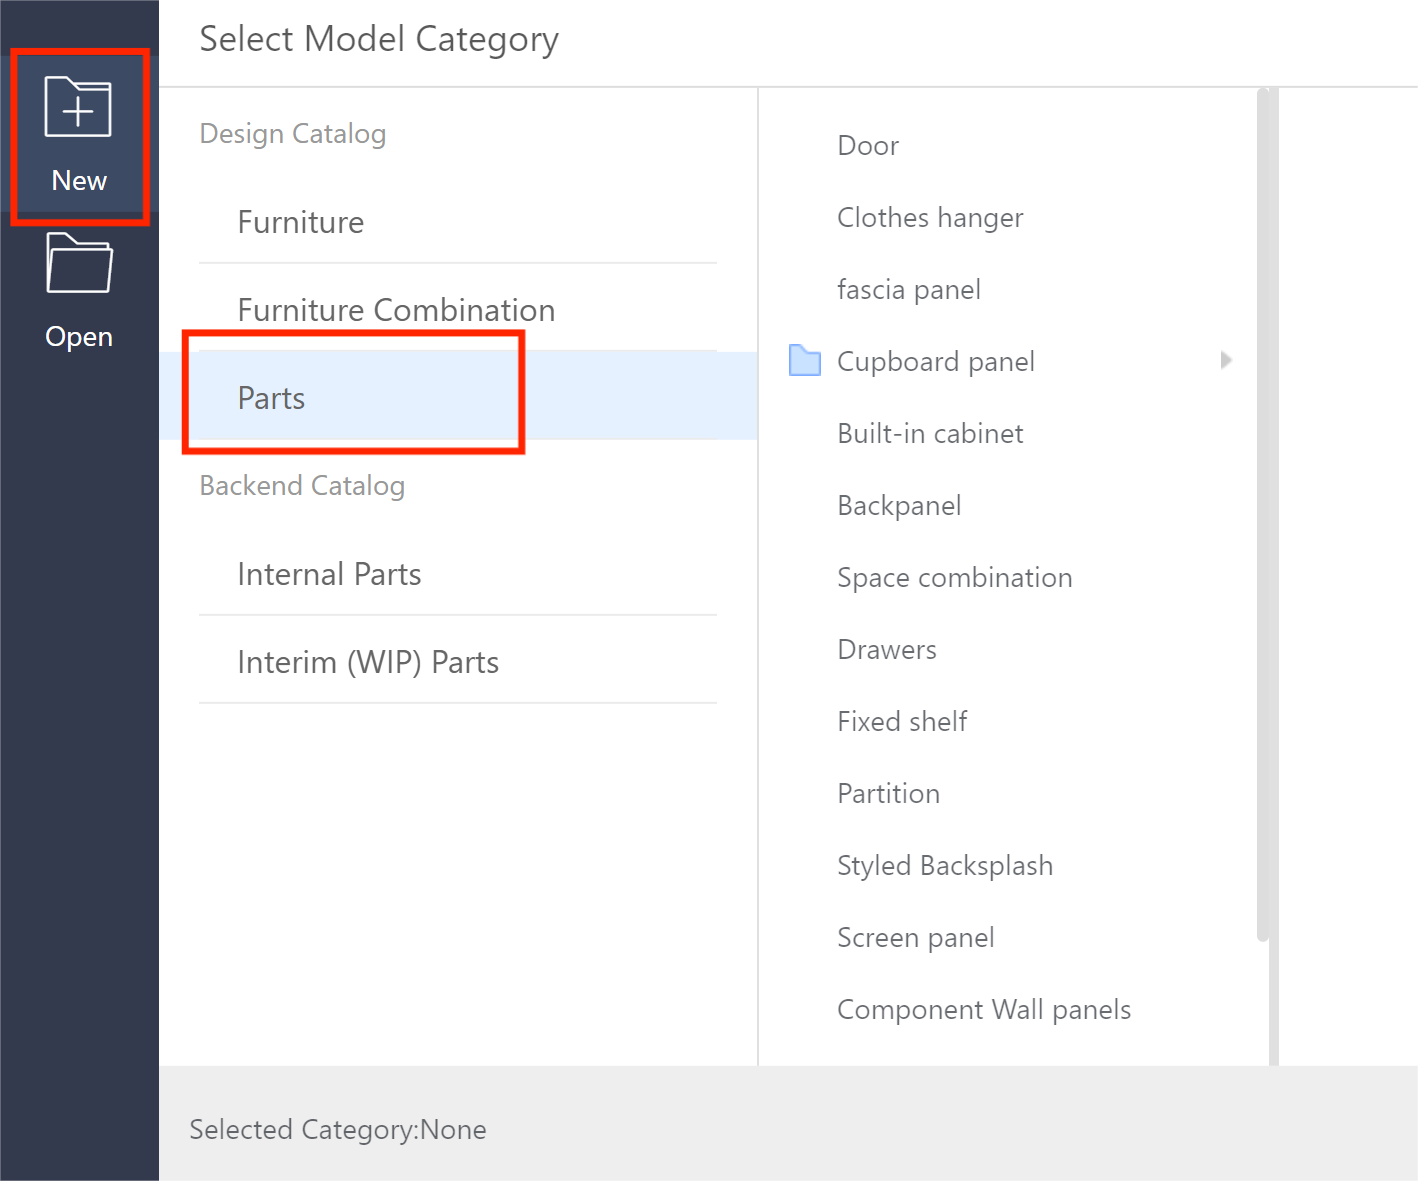Choose the Backpanel entry
Viewport: 1418px width, 1181px height.
(x=899, y=506)
